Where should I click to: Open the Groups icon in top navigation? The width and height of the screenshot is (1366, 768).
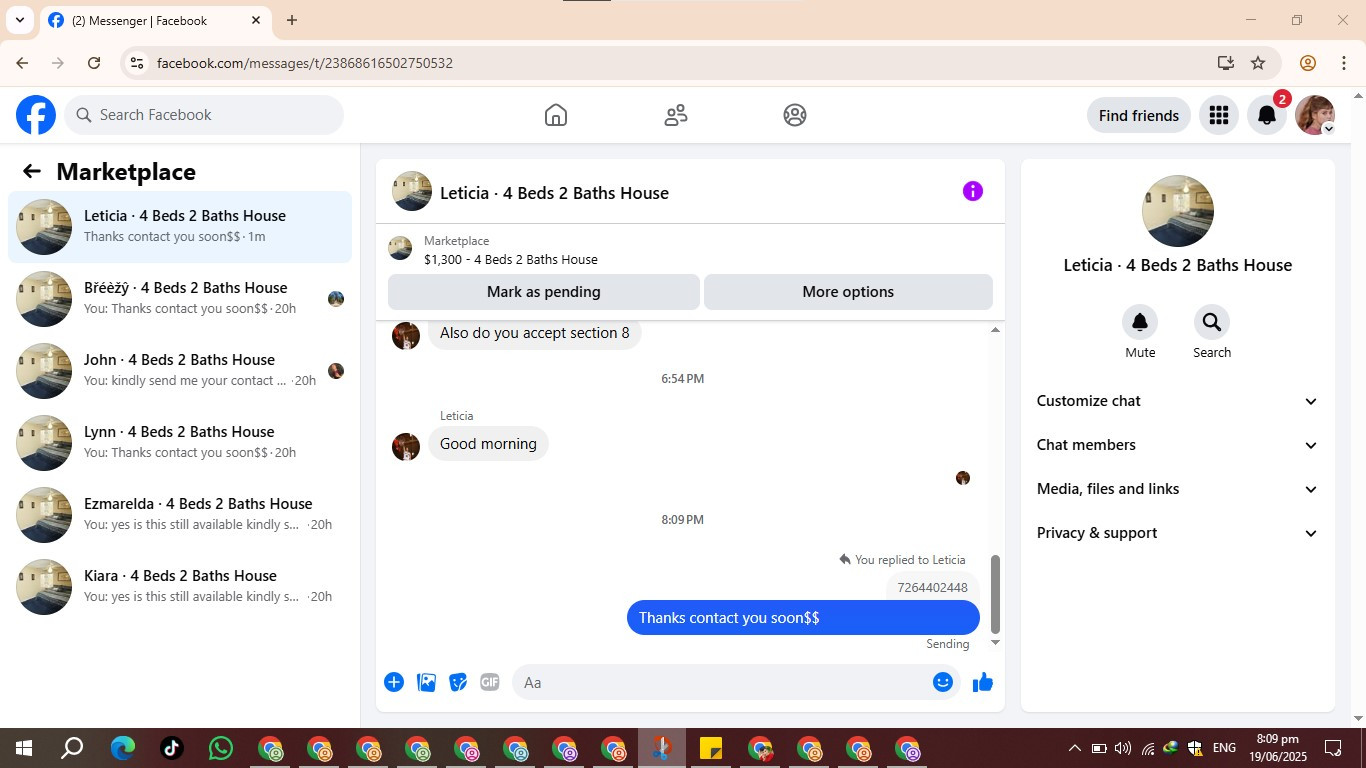[795, 115]
